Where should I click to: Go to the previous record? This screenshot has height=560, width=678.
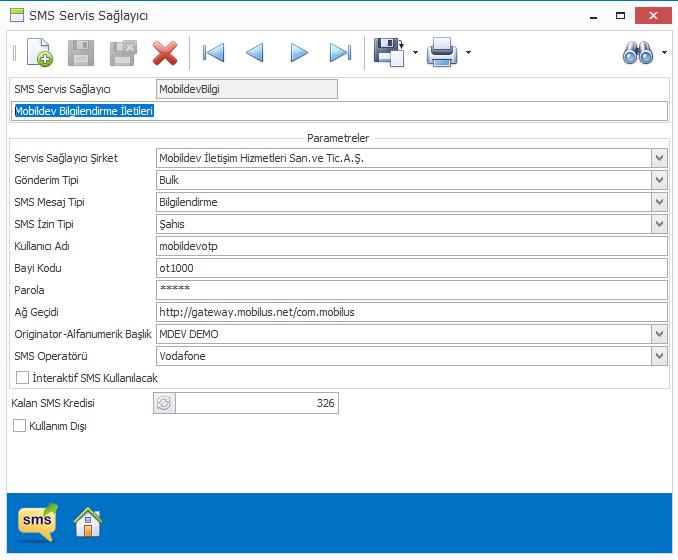point(255,53)
